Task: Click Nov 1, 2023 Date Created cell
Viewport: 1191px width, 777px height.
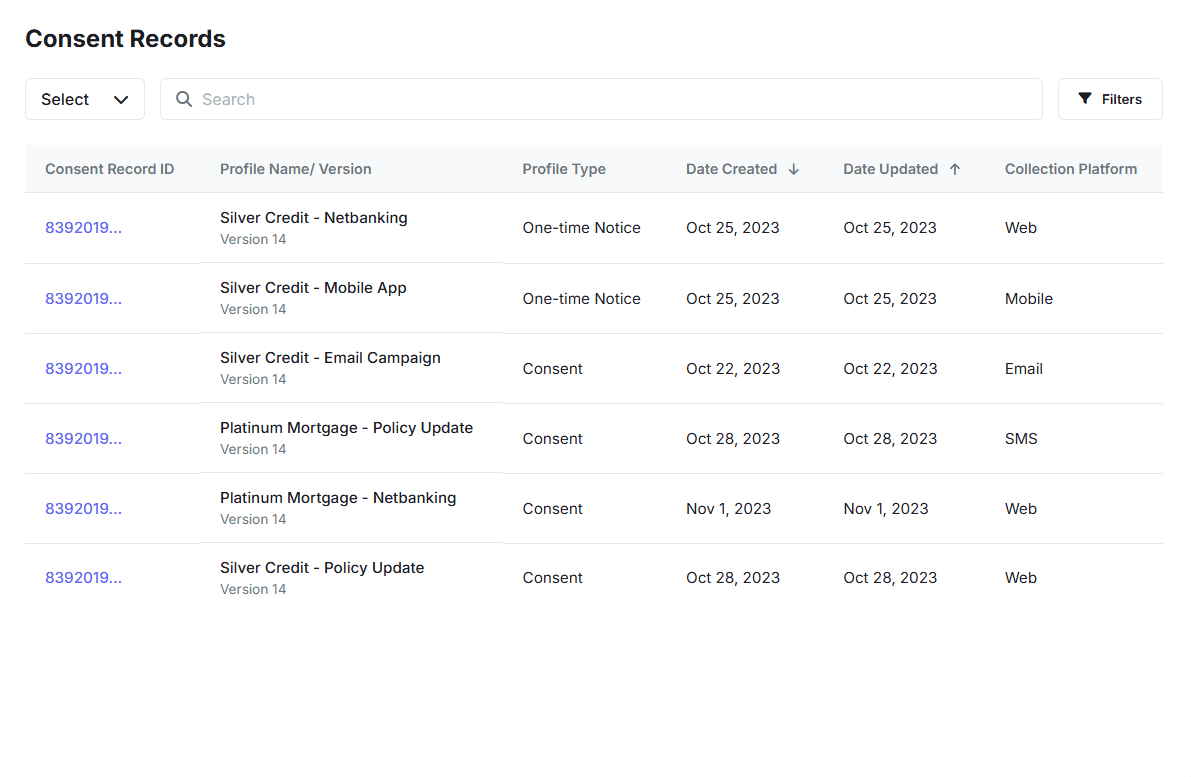Action: pyautogui.click(x=728, y=508)
